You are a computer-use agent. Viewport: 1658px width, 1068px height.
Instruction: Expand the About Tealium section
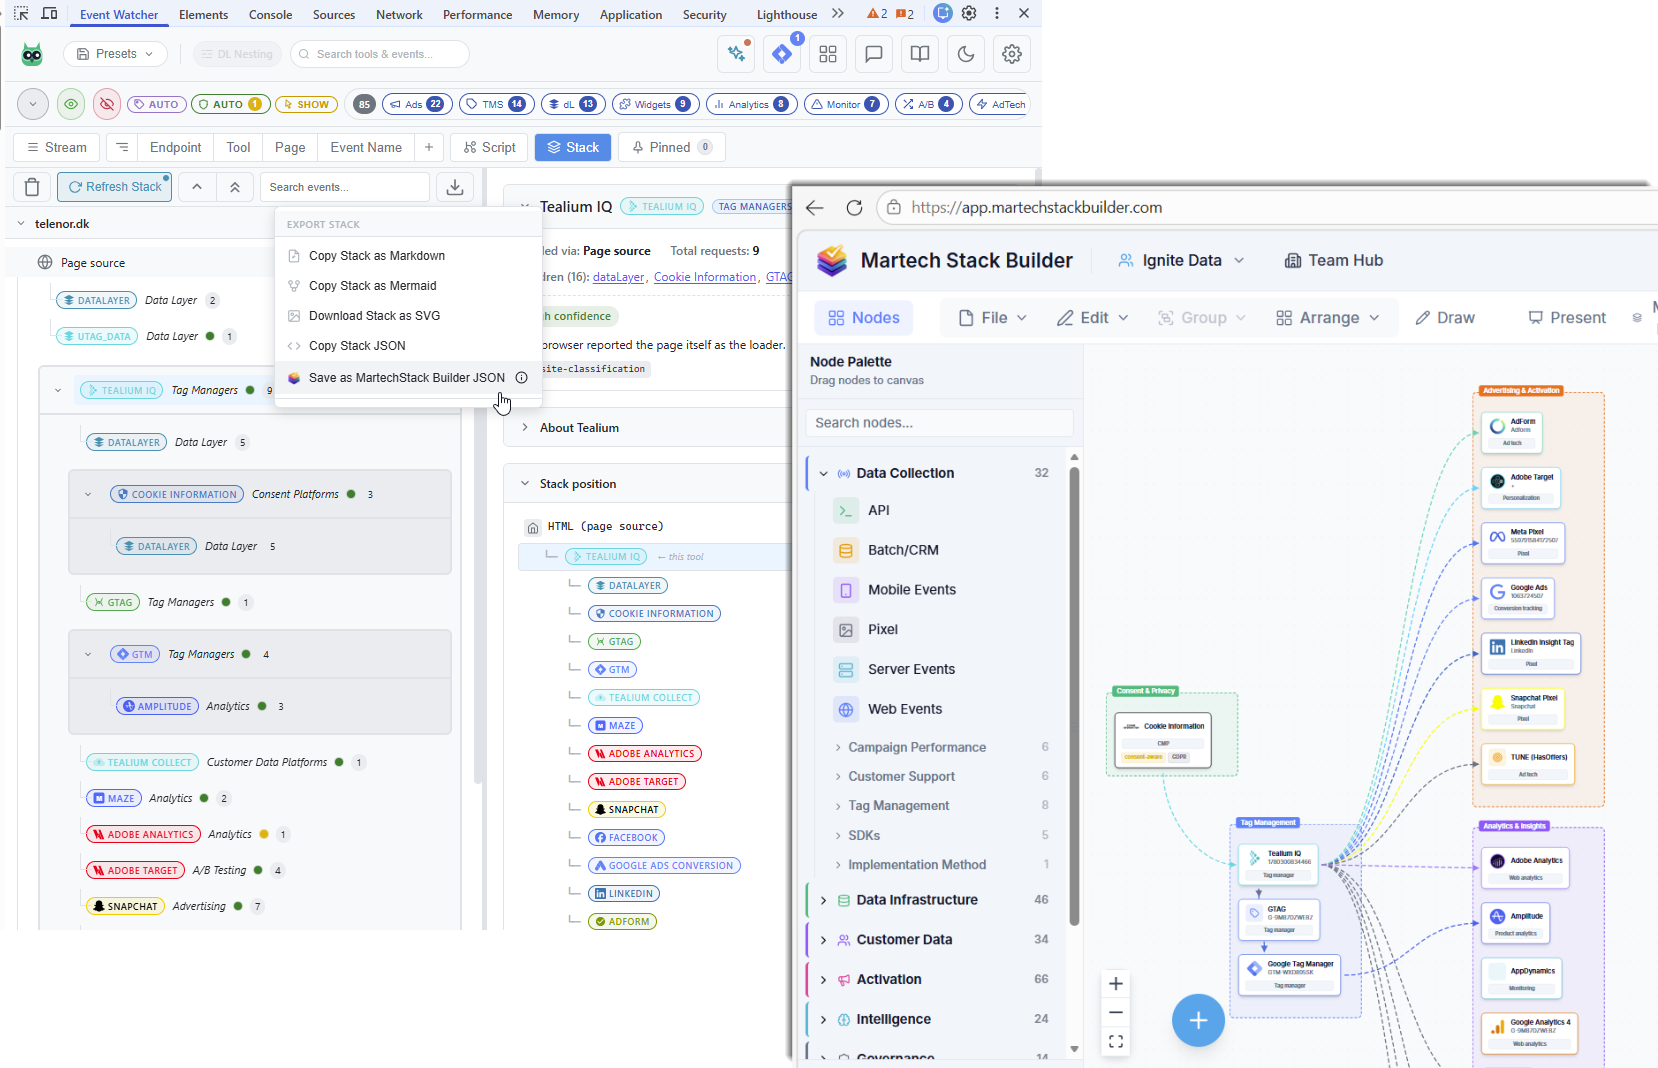click(x=525, y=428)
